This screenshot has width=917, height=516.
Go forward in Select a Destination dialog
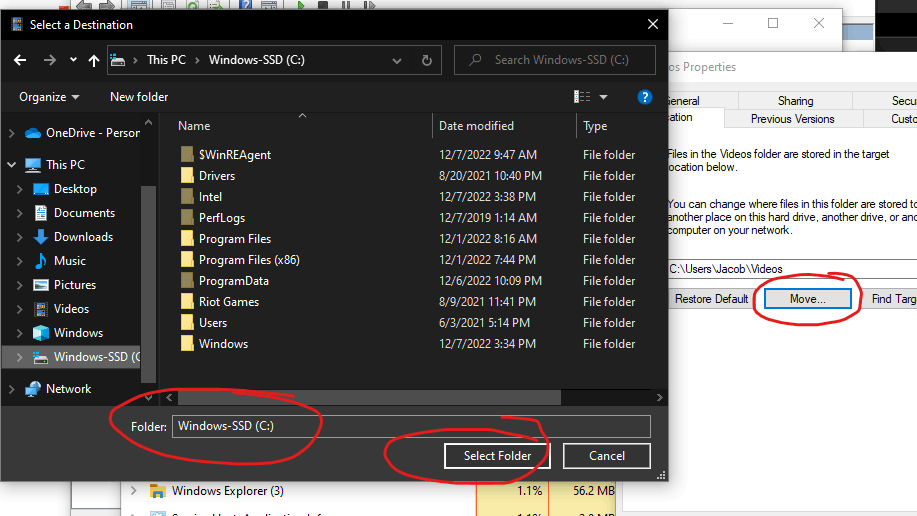click(x=50, y=60)
